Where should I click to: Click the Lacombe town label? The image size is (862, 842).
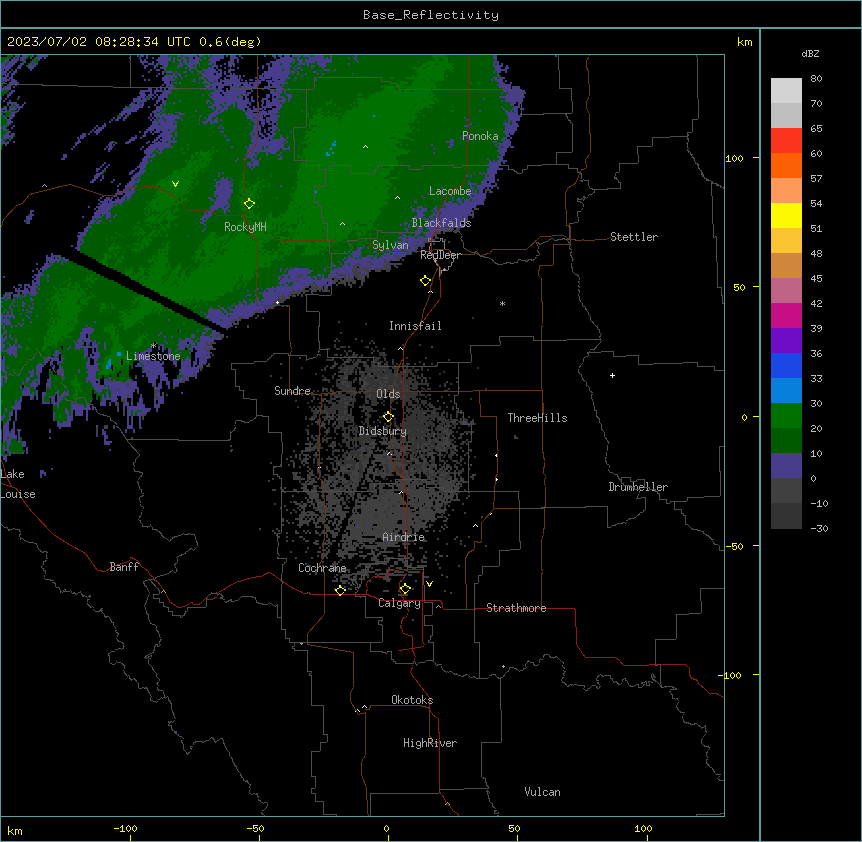pos(450,191)
